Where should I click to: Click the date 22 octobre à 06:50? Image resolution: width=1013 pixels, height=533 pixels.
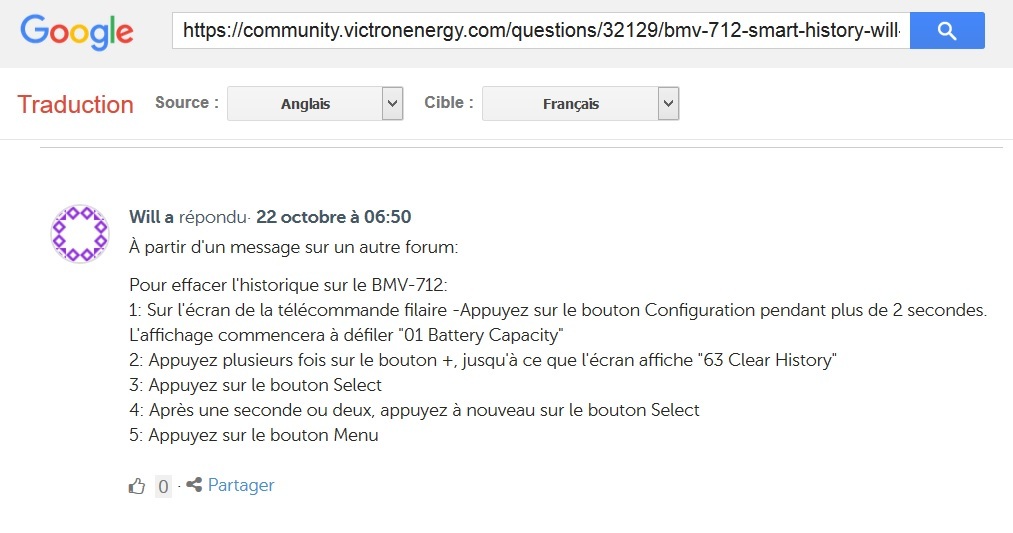(333, 216)
